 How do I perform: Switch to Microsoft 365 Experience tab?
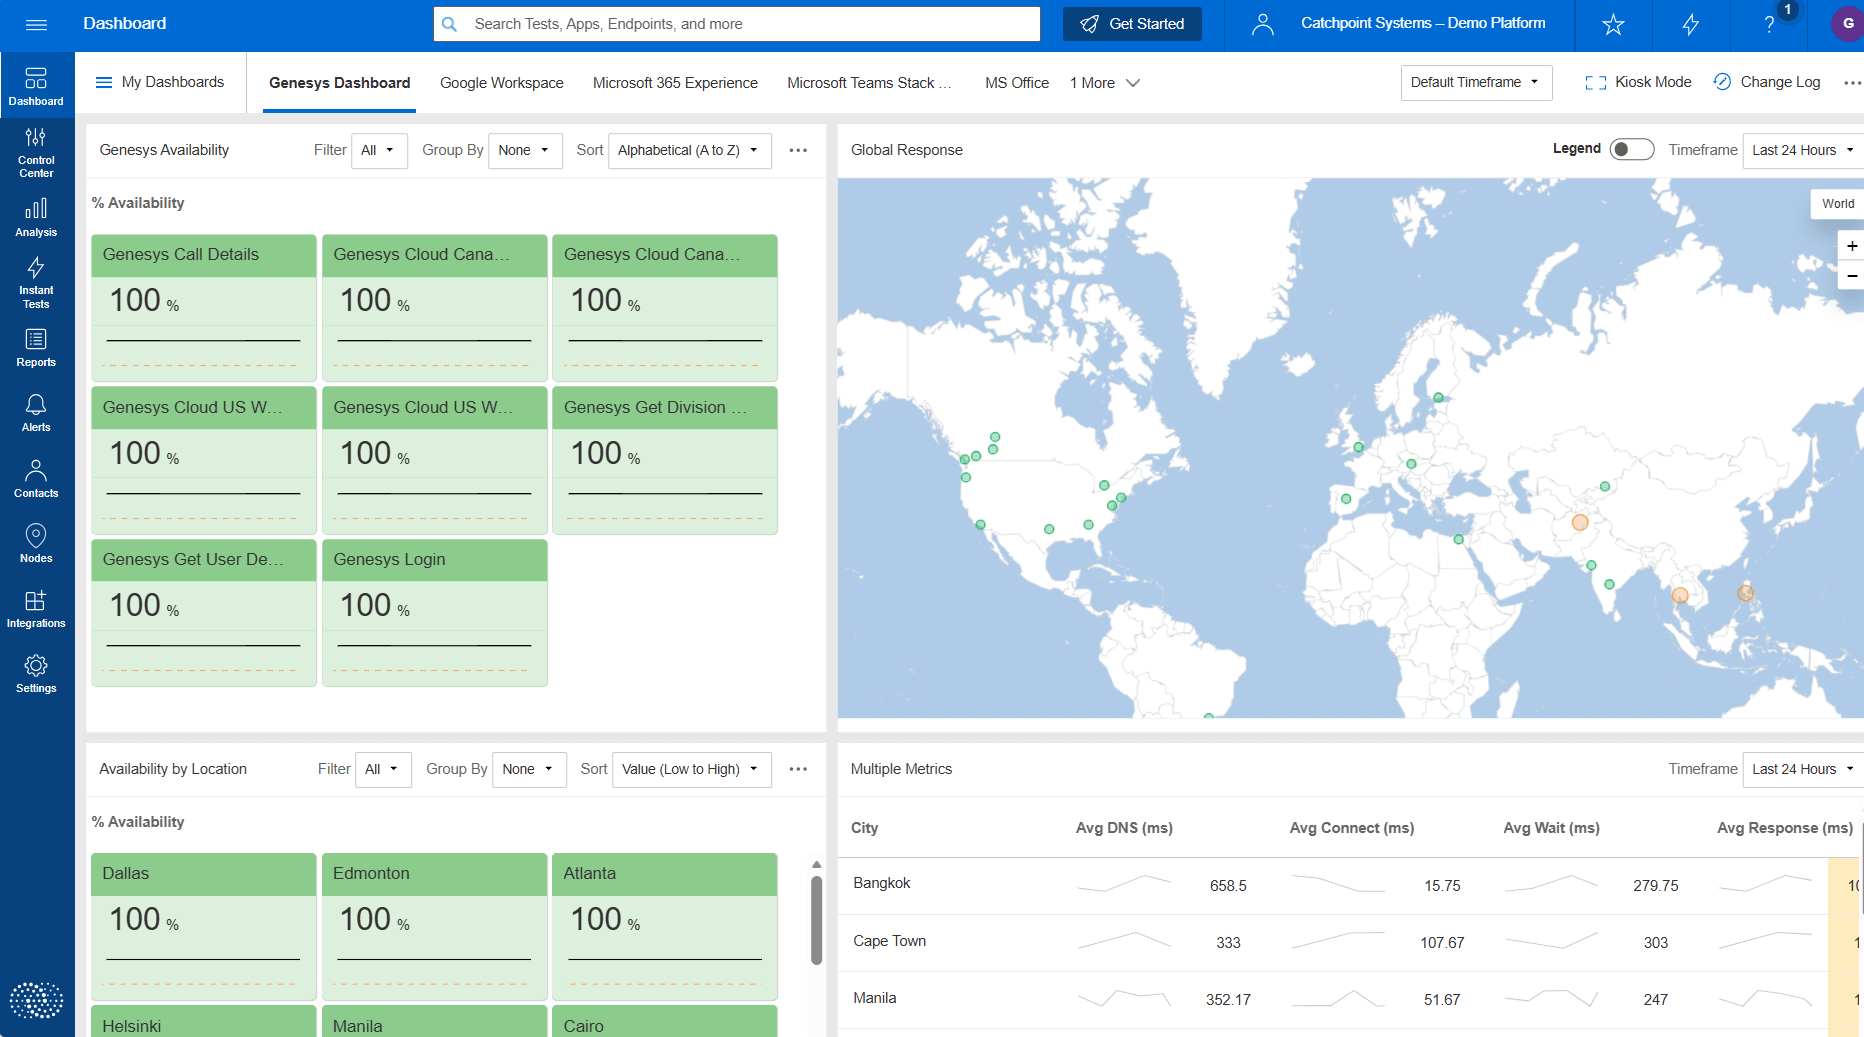point(675,83)
